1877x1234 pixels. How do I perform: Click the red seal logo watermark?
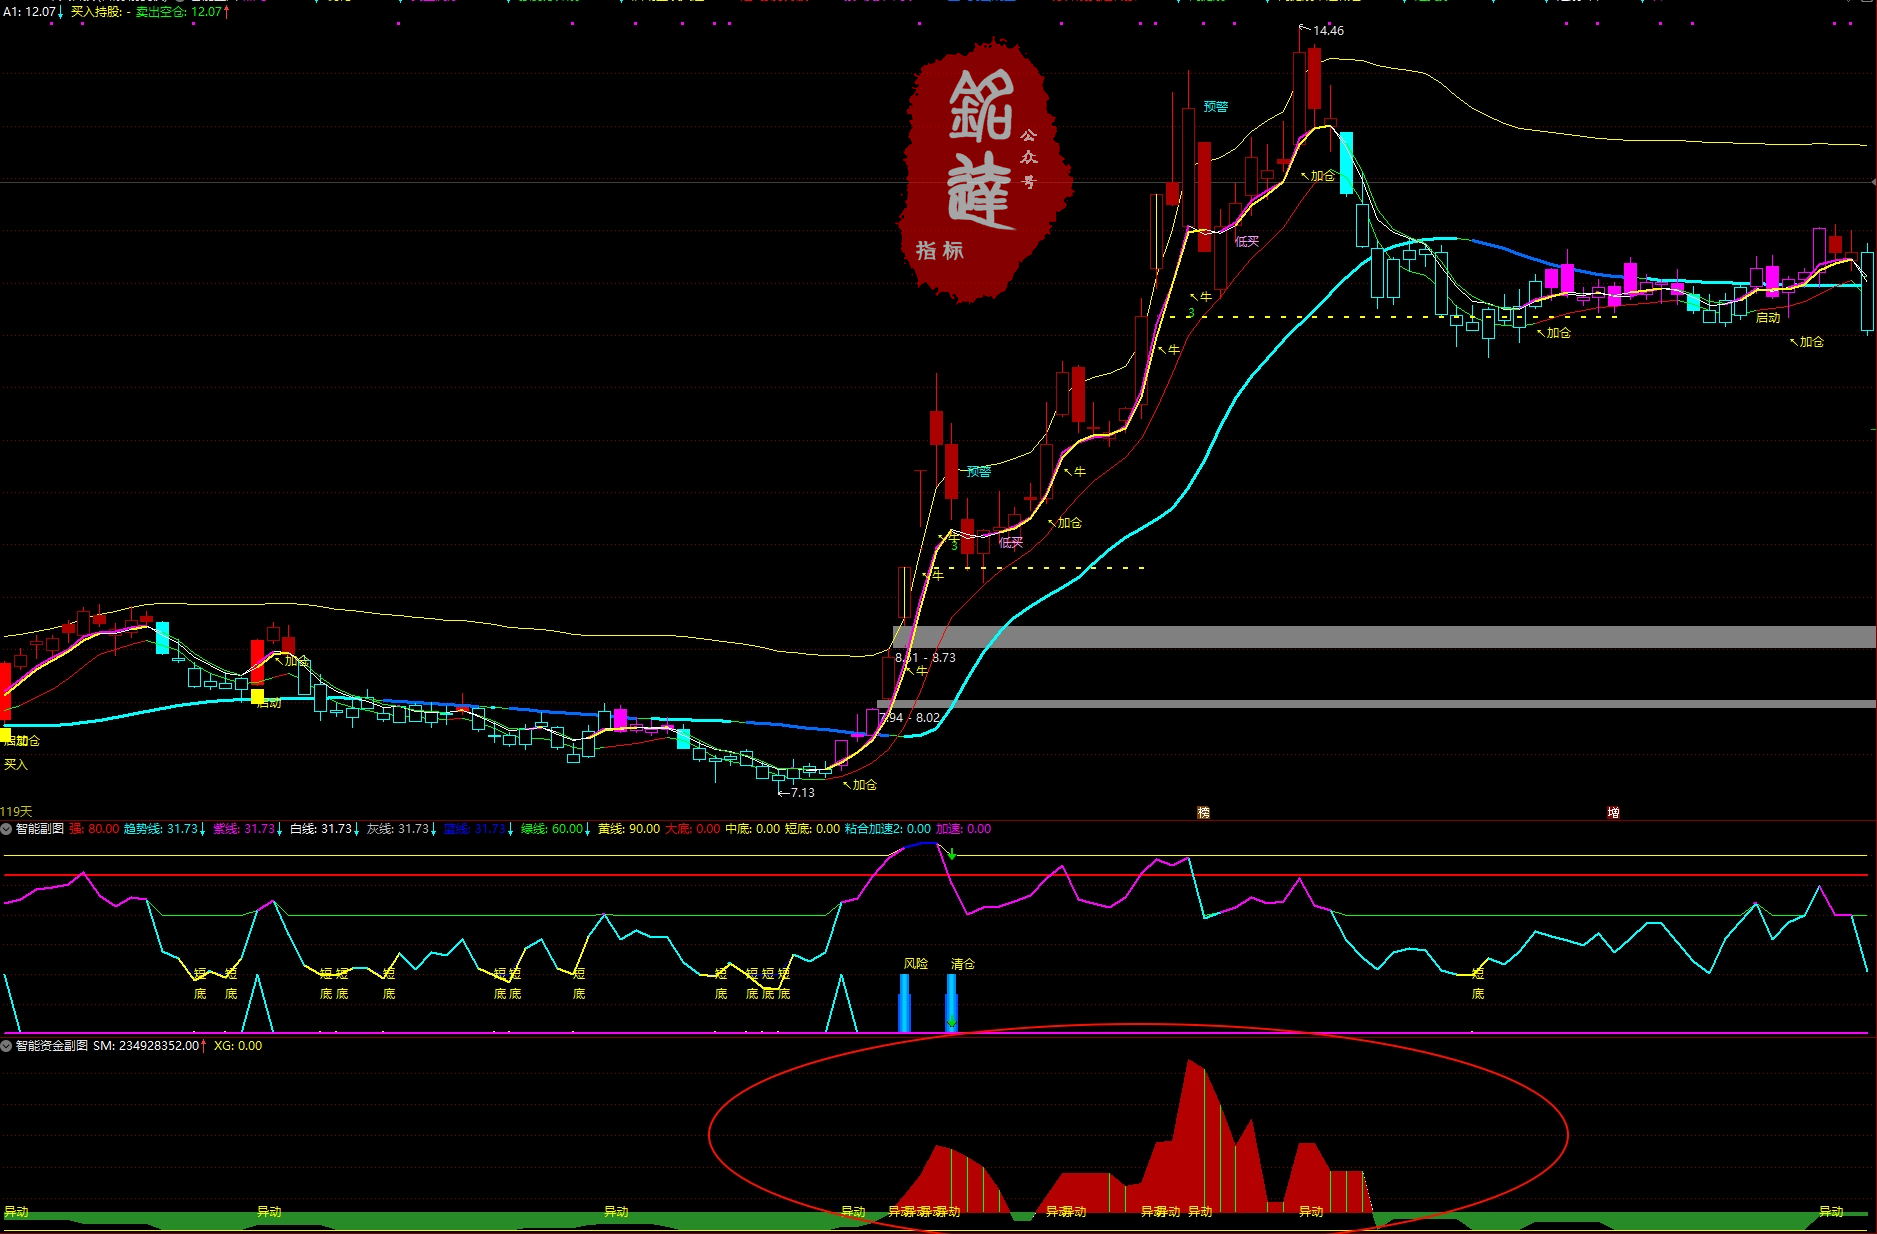click(x=985, y=170)
